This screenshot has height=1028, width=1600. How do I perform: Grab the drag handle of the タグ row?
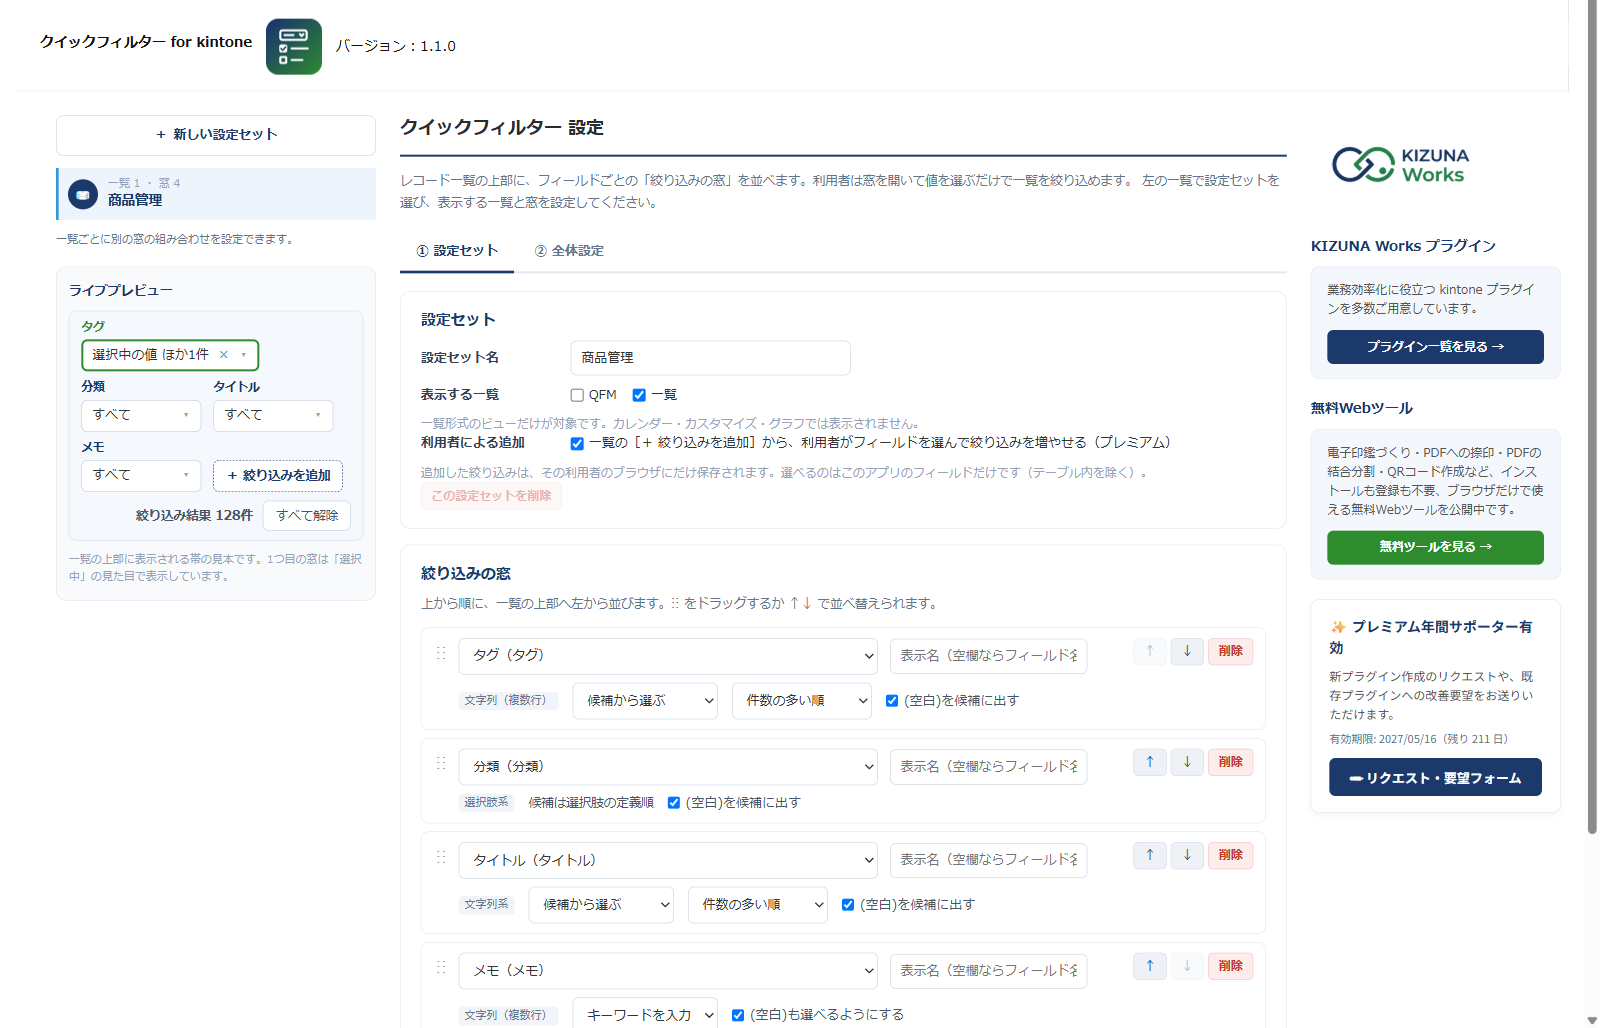click(441, 653)
